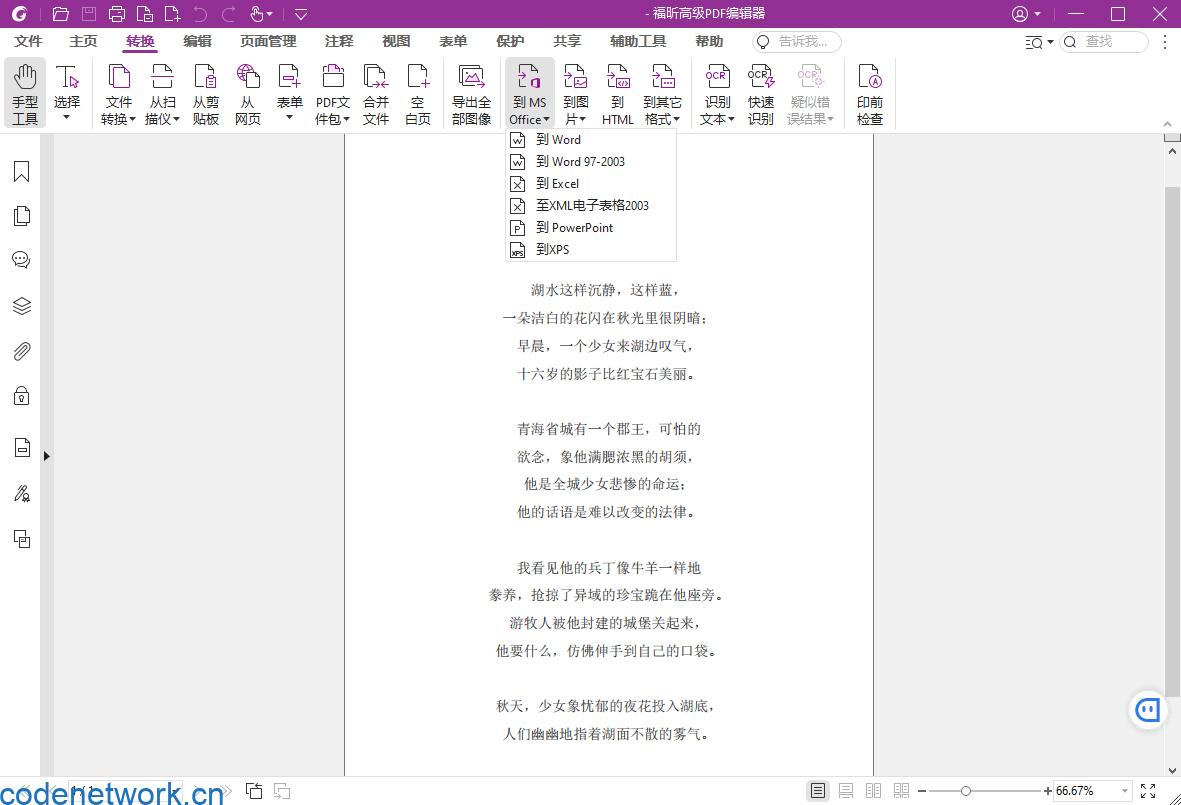Click the 快速识别 quick OCR icon
The image size is (1181, 805).
click(x=760, y=92)
